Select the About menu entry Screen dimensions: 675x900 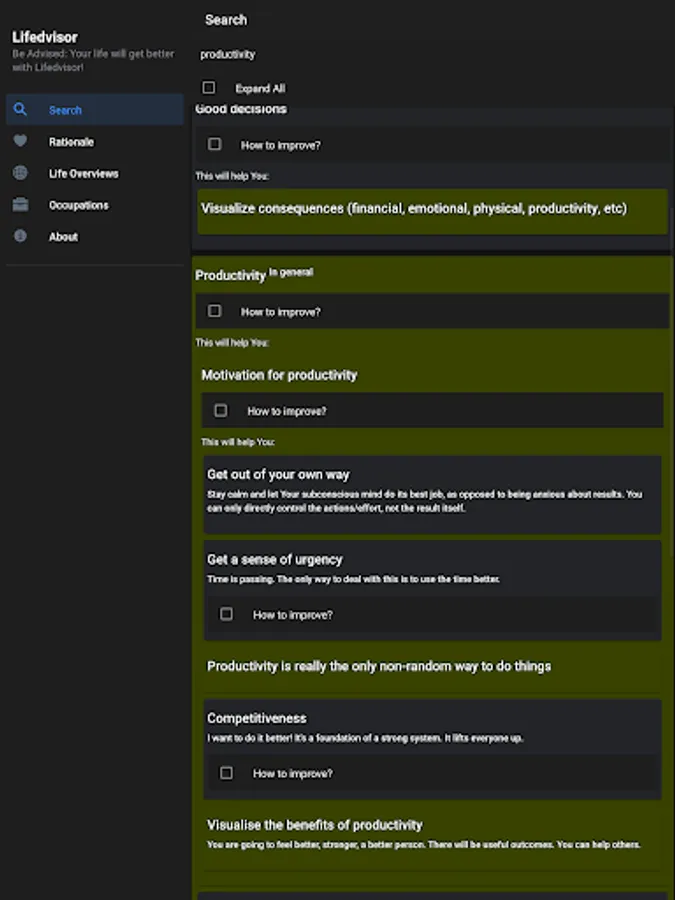tap(63, 237)
